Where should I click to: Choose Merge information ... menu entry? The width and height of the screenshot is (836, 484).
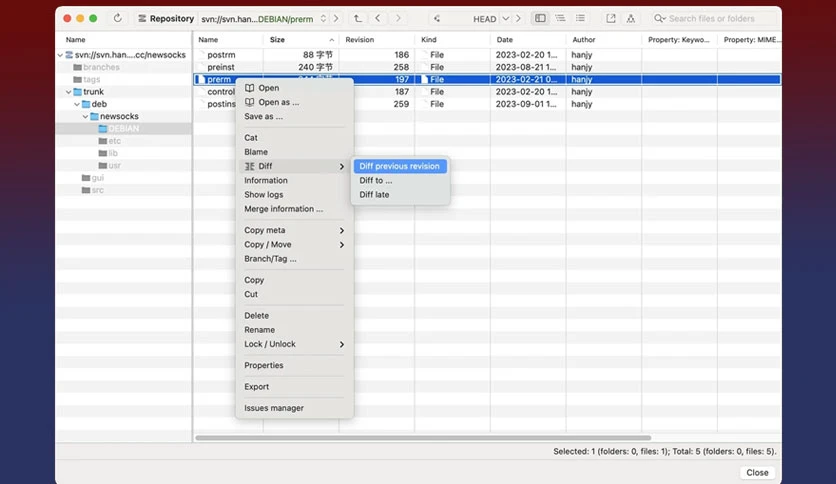coord(294,209)
